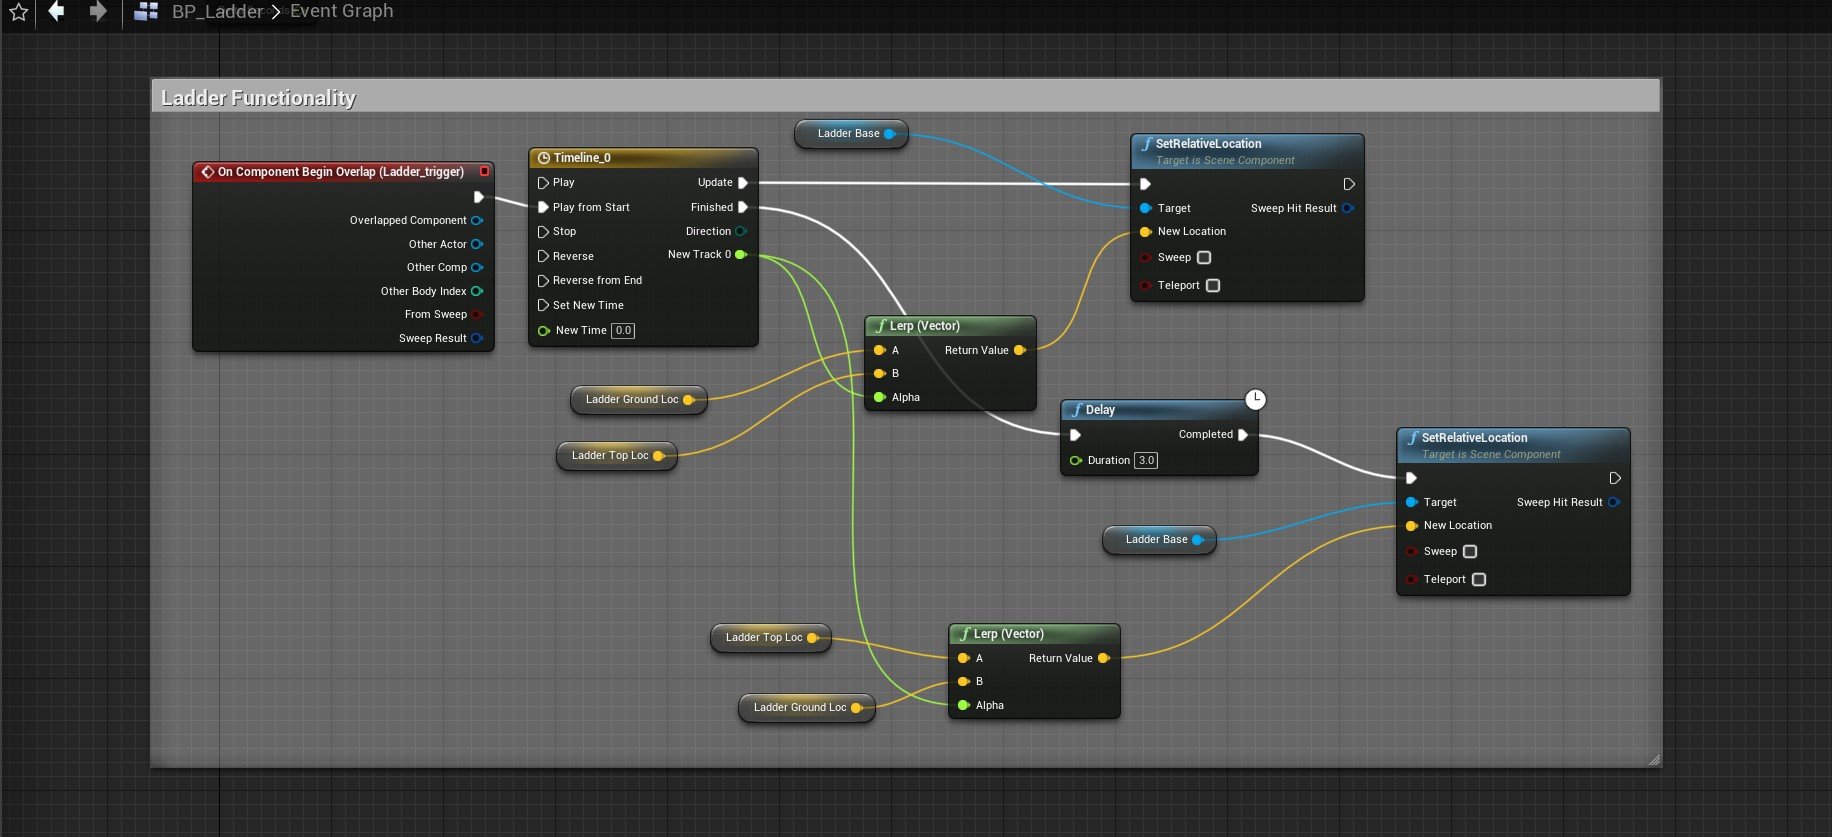Select the lower Ladder Top Loc variable node
The width and height of the screenshot is (1832, 837).
point(770,637)
